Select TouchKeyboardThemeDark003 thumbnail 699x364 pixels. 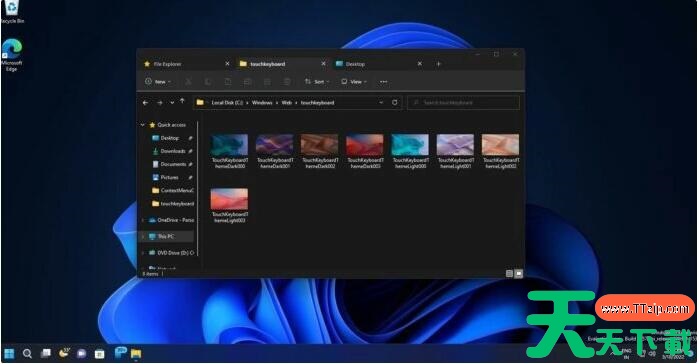pyautogui.click(x=365, y=145)
